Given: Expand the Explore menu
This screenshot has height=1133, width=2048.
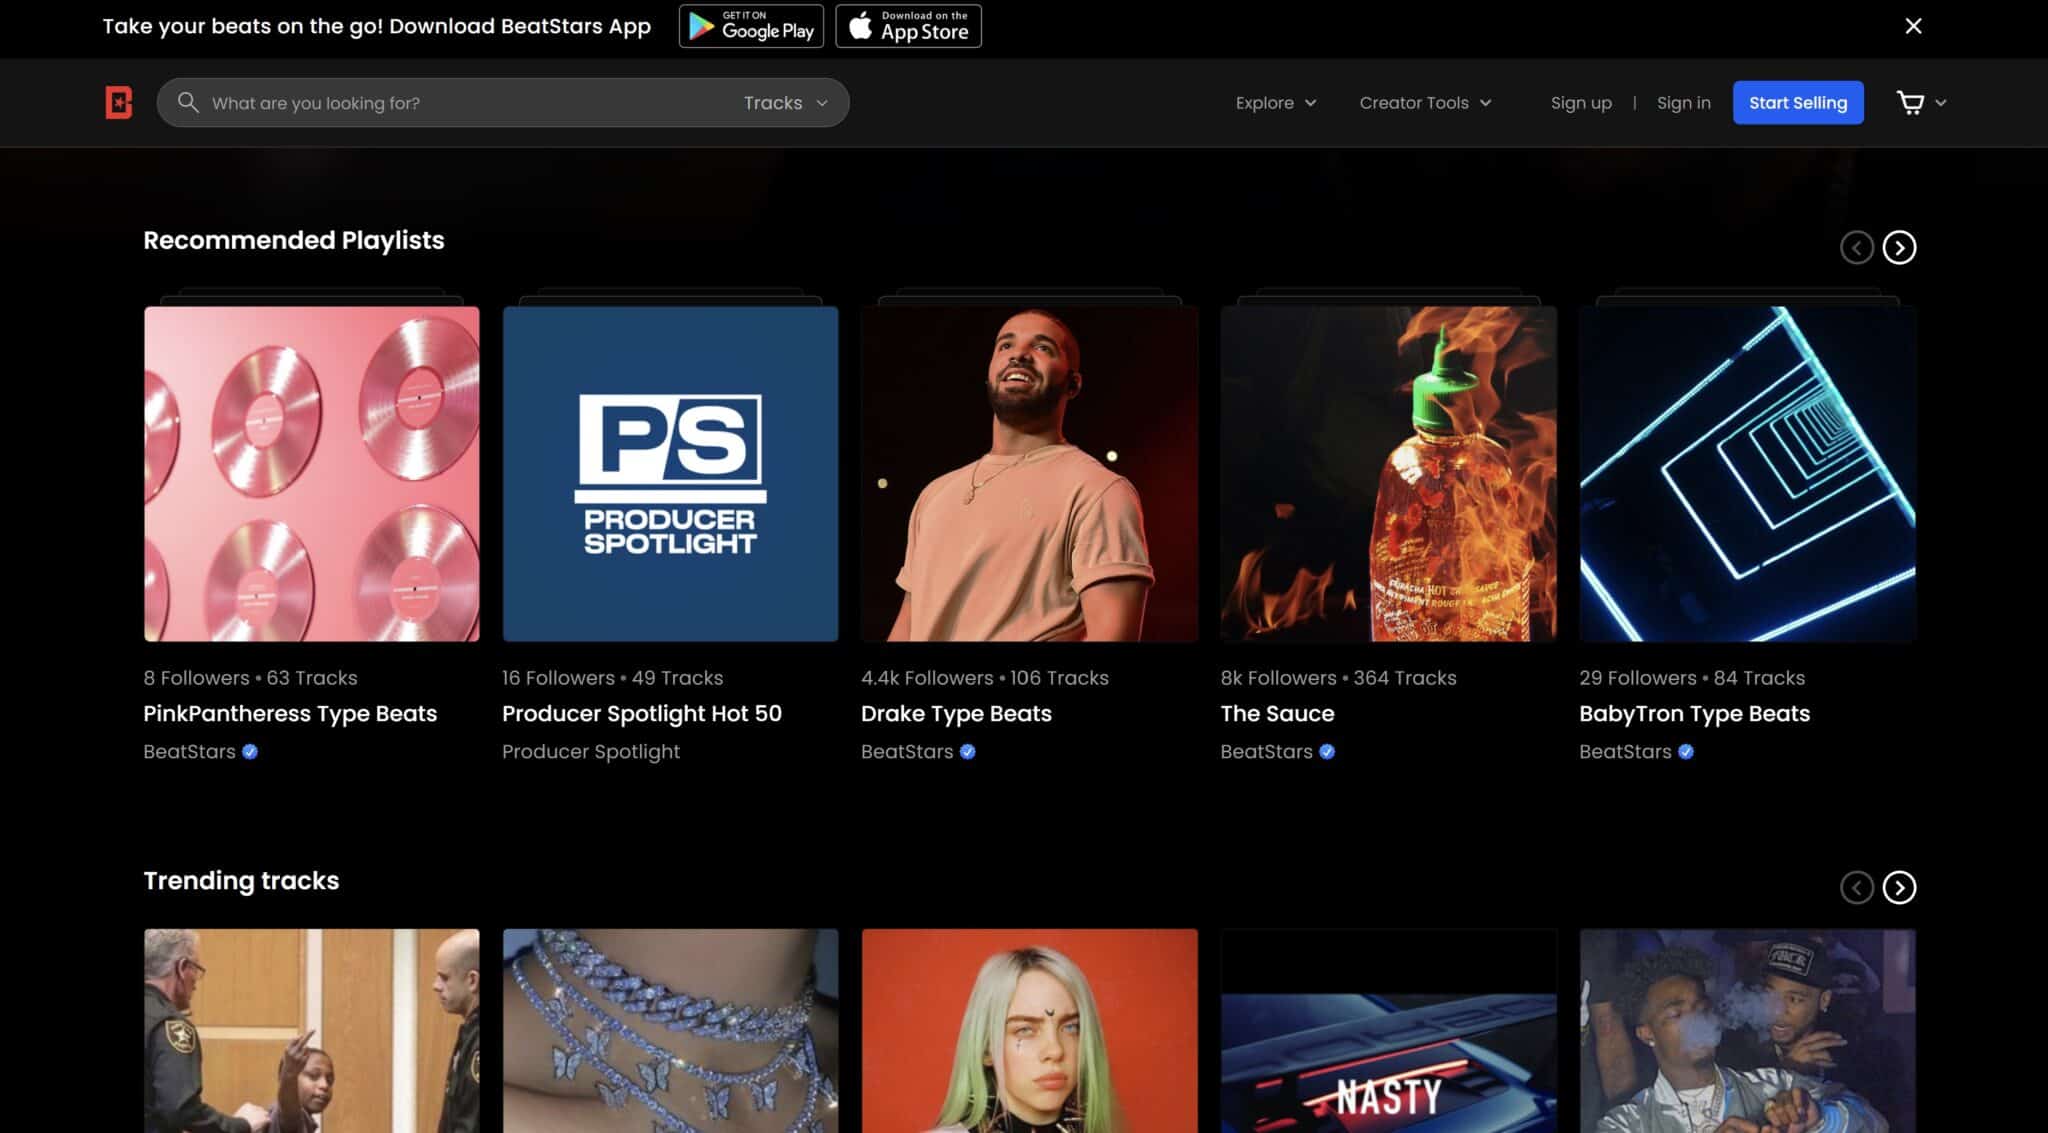Looking at the screenshot, I should click(x=1276, y=103).
